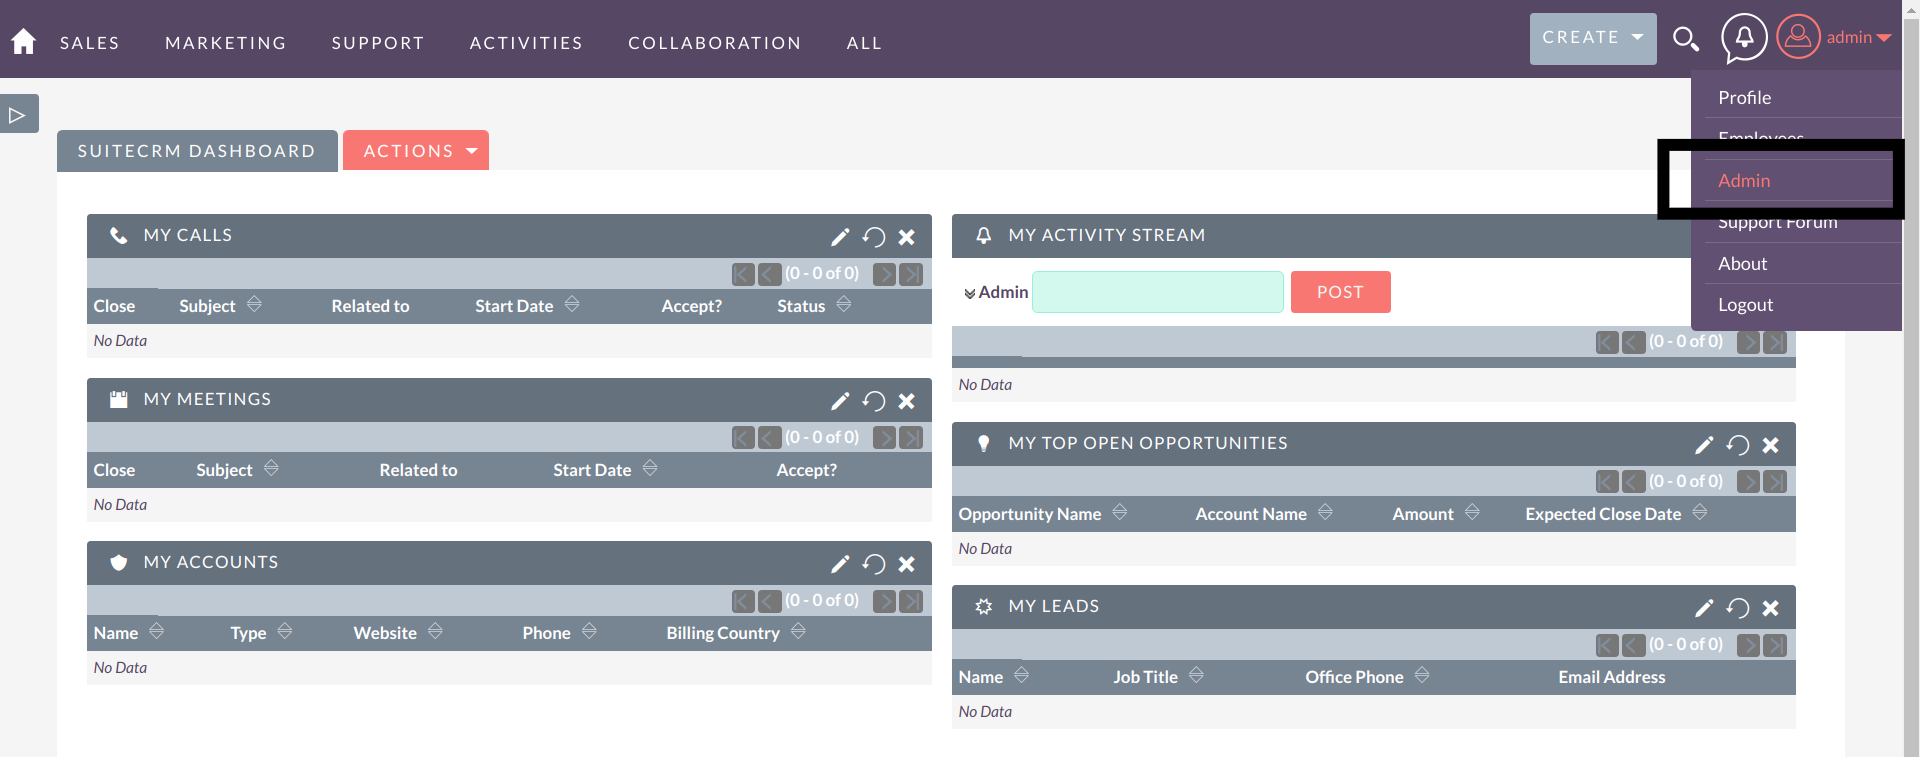Go to previous page in My Accounts
Screen dimensions: 1920x757
pyautogui.click(x=769, y=601)
